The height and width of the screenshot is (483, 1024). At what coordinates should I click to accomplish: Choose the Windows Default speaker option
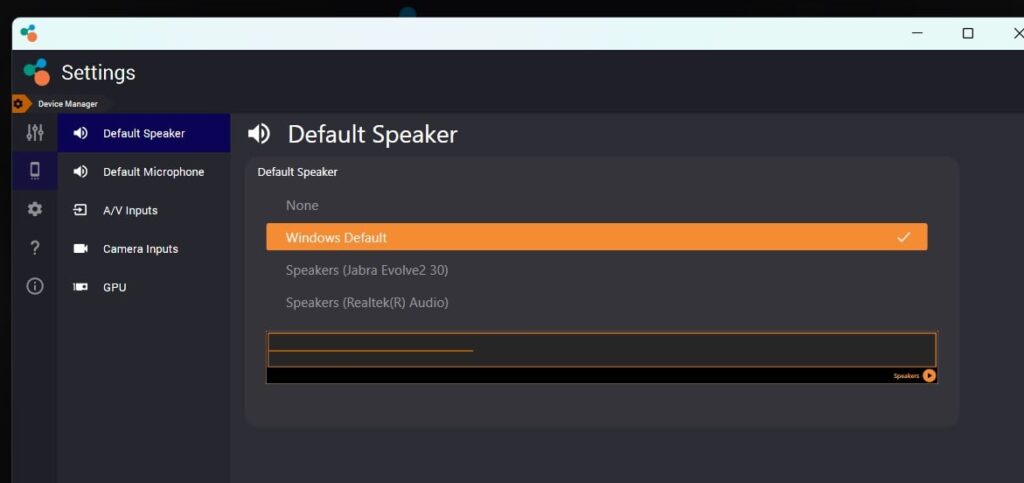coord(596,237)
